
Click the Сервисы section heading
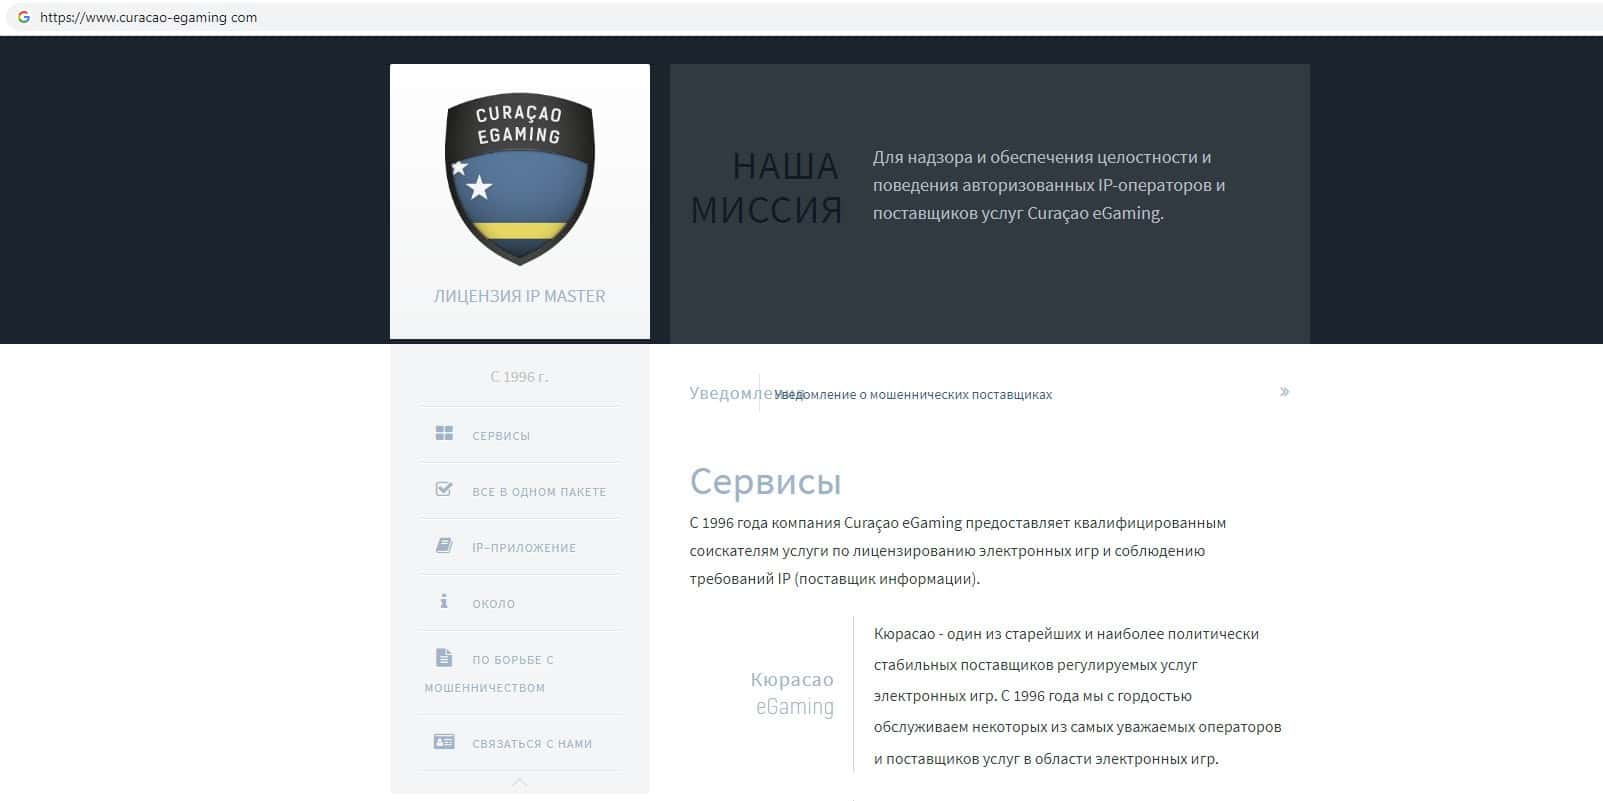(765, 482)
